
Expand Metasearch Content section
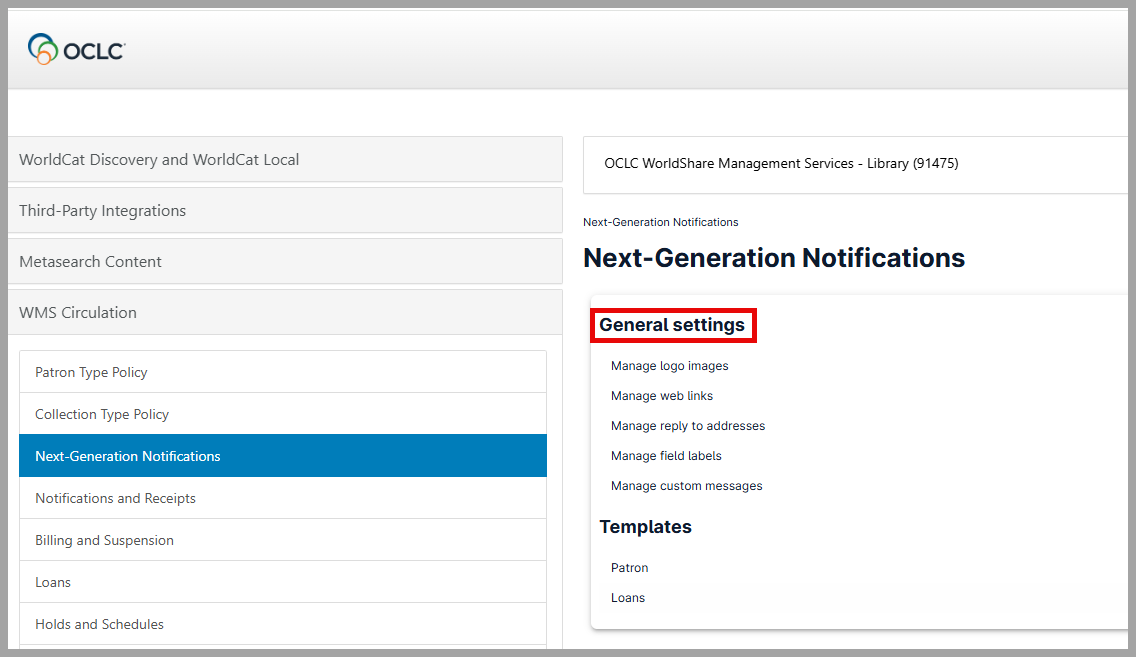coord(285,261)
